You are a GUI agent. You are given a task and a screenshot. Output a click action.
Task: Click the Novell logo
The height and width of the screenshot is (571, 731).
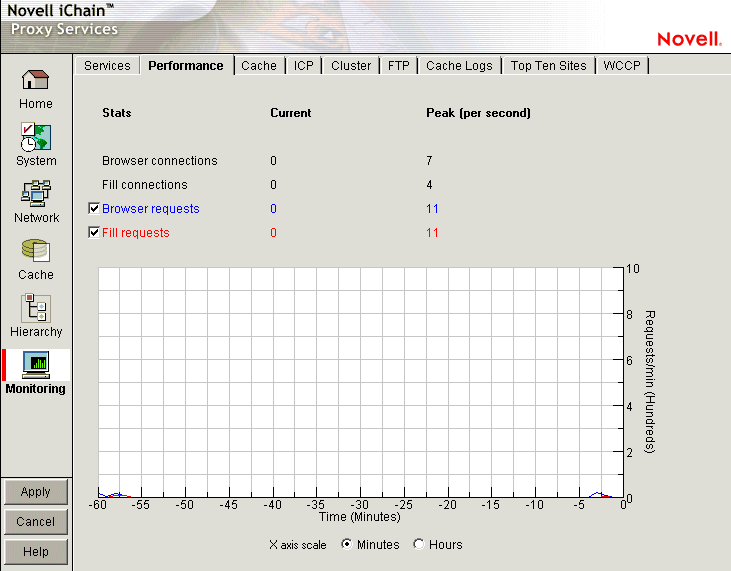click(689, 39)
